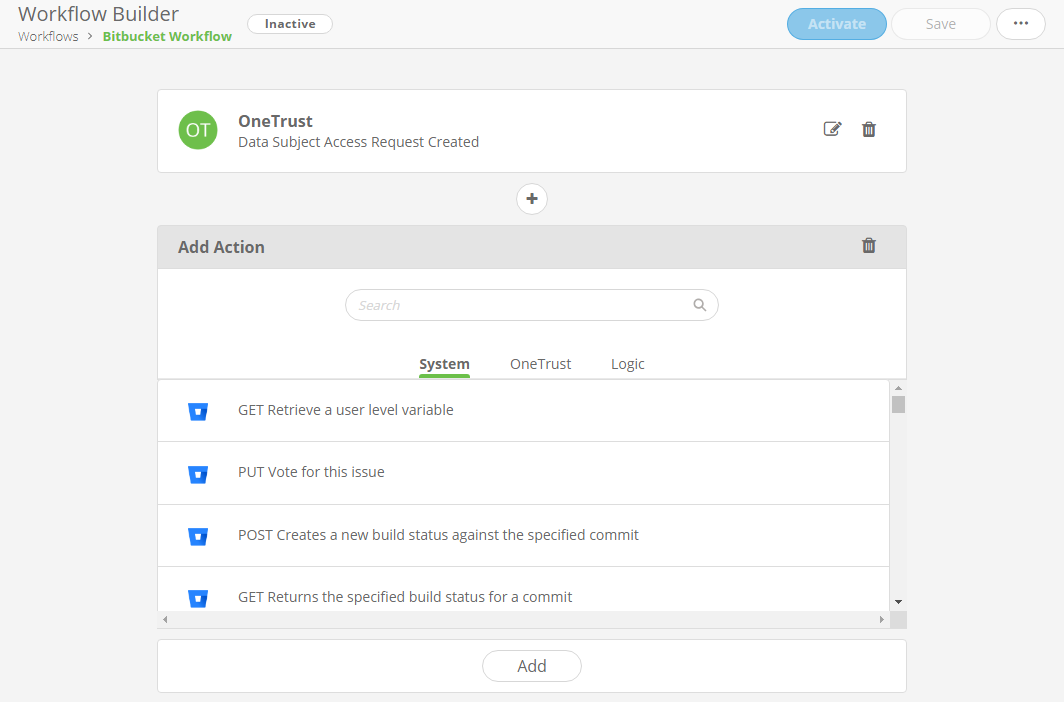Click the plus icon to insert a step

pos(531,199)
